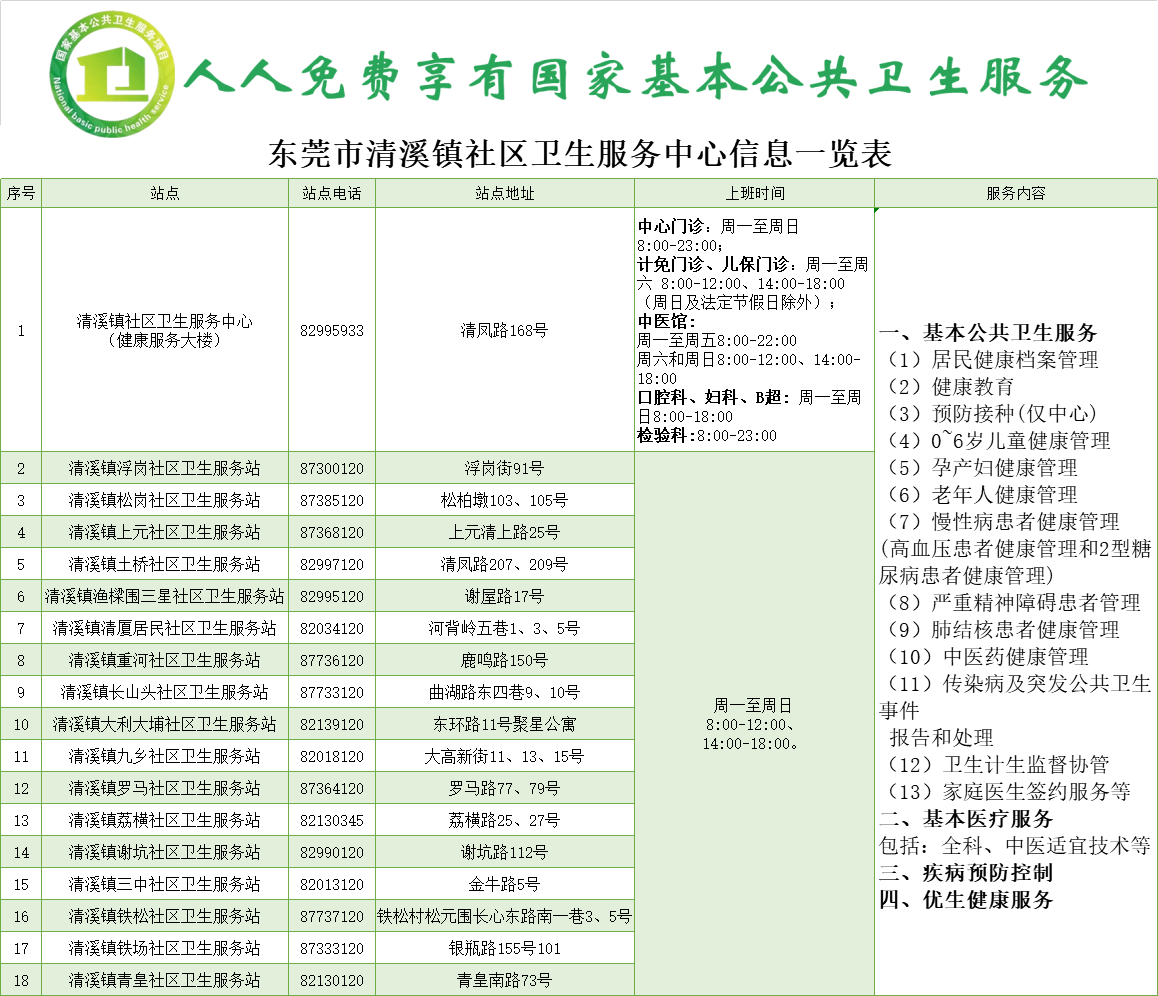
Task: Select the address 曲湖路东四巷9、10号
Action: tap(504, 693)
